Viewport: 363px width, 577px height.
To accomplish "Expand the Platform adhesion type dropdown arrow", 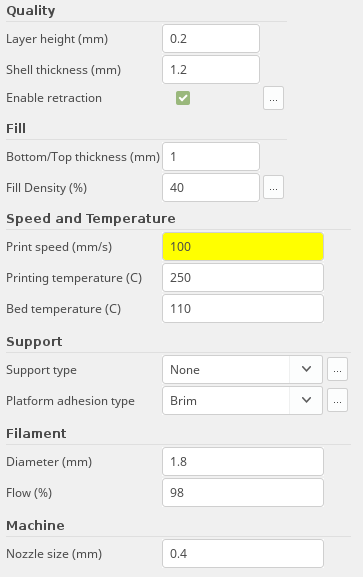I will (306, 400).
